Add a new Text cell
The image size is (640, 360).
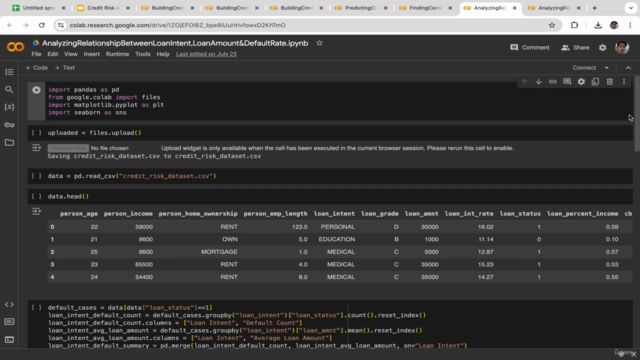65,68
